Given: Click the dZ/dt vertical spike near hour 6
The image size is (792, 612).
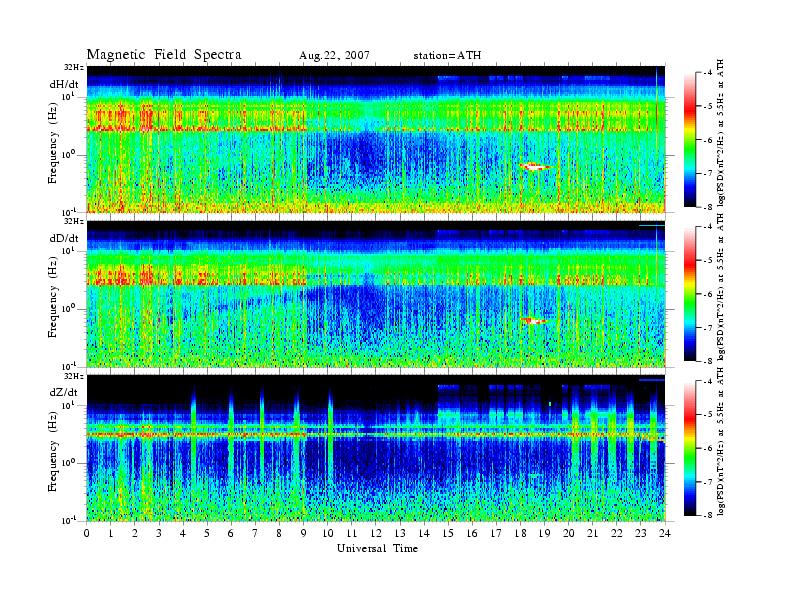Looking at the screenshot, I should pyautogui.click(x=231, y=444).
